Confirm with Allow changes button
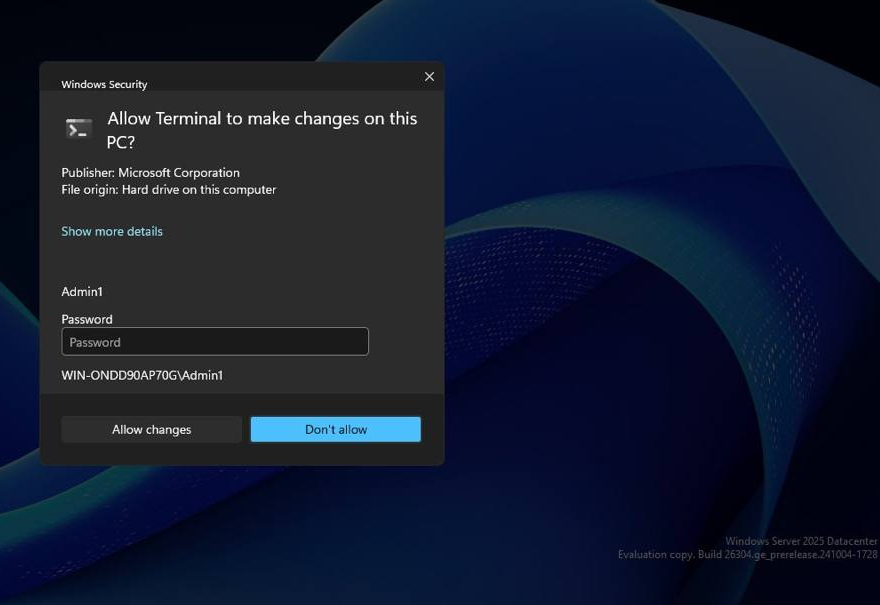This screenshot has width=880, height=605. (x=152, y=429)
